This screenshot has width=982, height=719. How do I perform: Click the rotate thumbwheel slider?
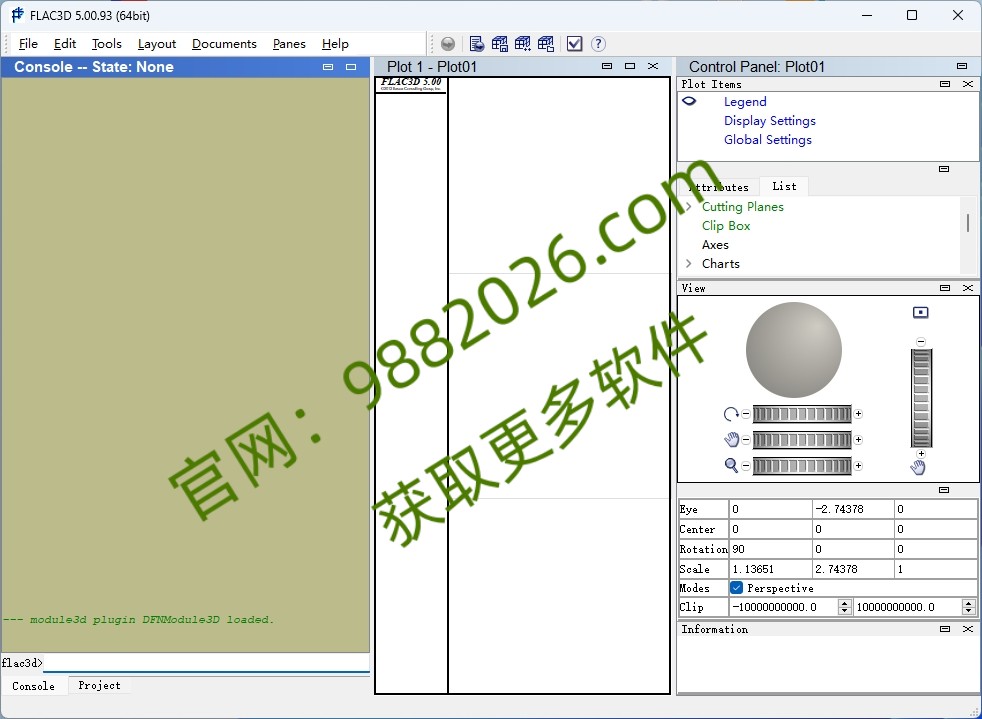[802, 414]
